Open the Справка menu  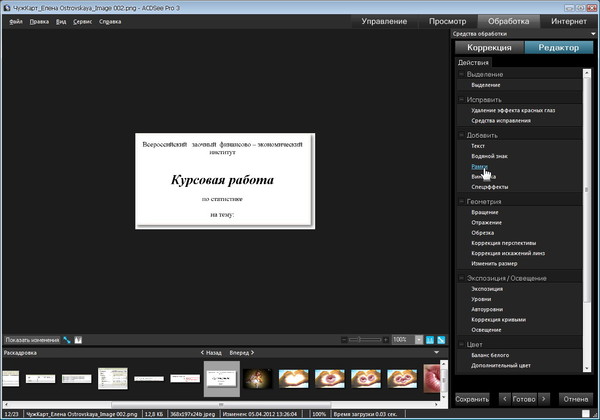110,22
